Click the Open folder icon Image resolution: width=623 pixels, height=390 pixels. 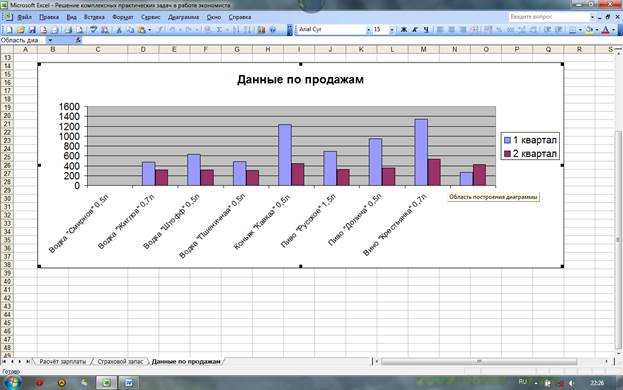pos(20,30)
